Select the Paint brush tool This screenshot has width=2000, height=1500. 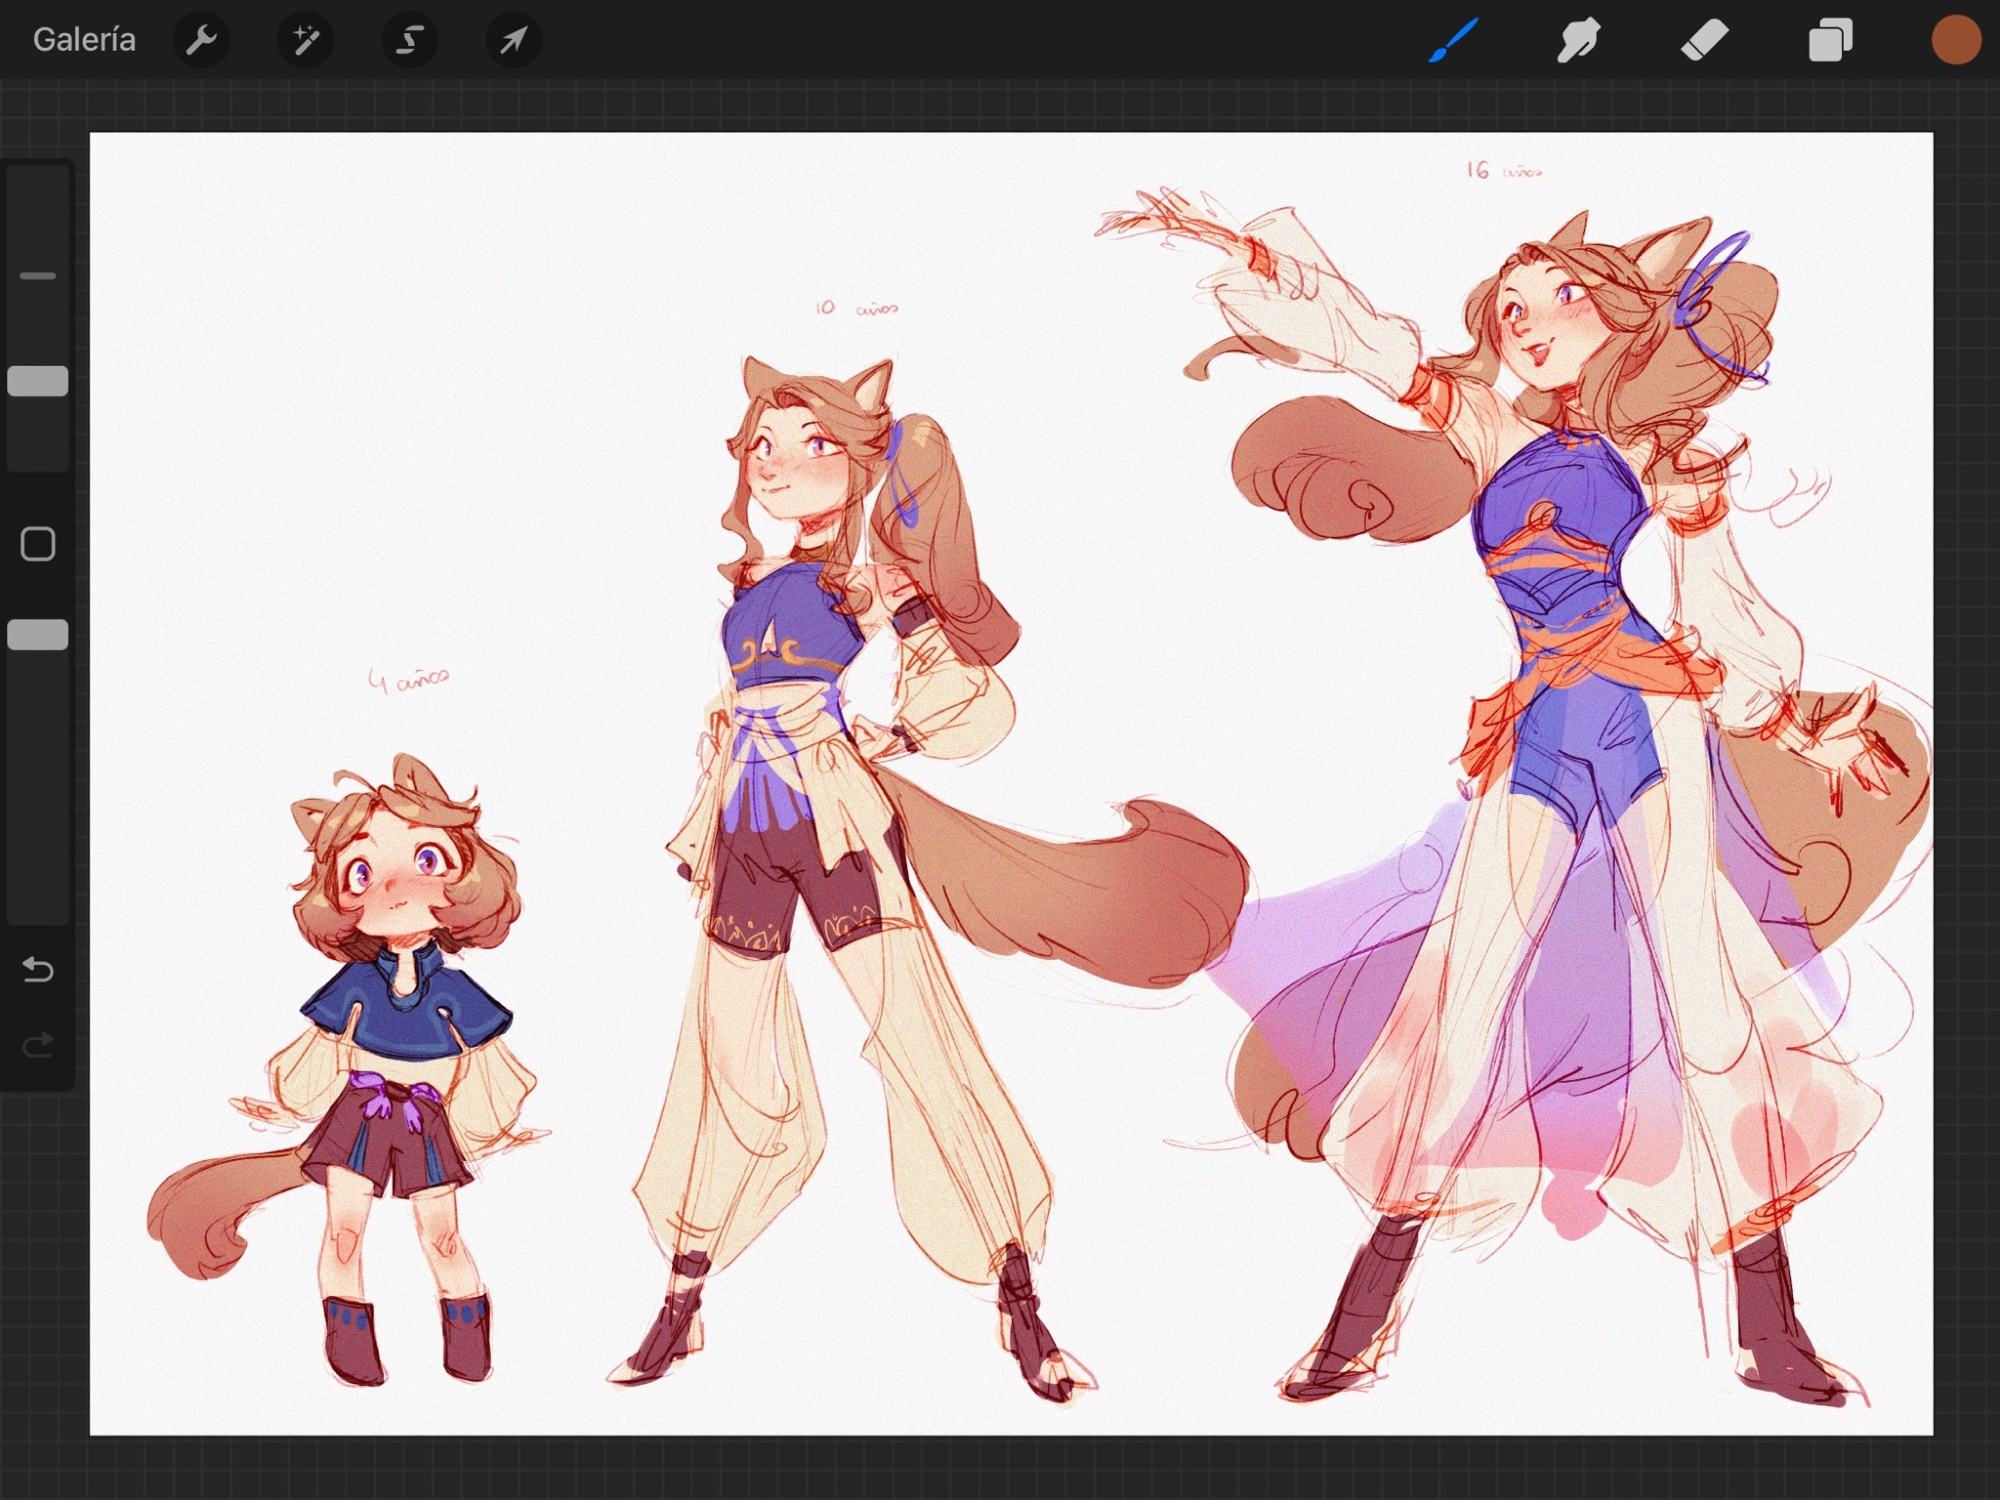point(1452,40)
